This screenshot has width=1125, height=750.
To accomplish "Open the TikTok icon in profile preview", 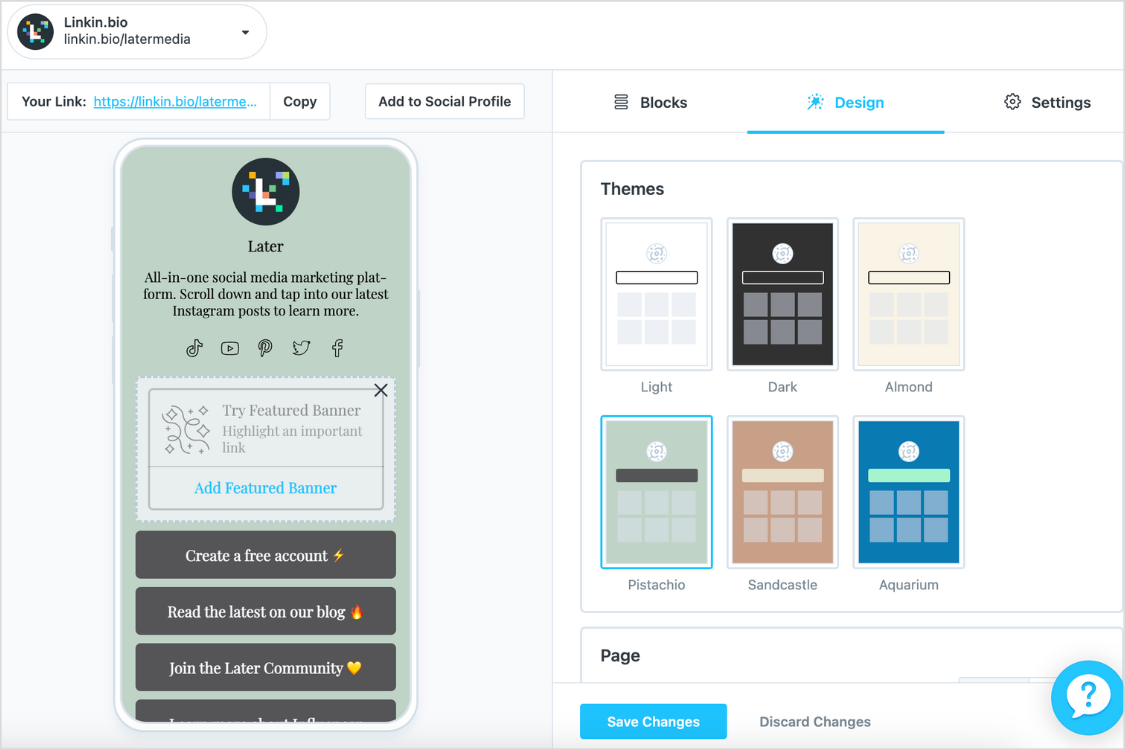I will (x=194, y=348).
